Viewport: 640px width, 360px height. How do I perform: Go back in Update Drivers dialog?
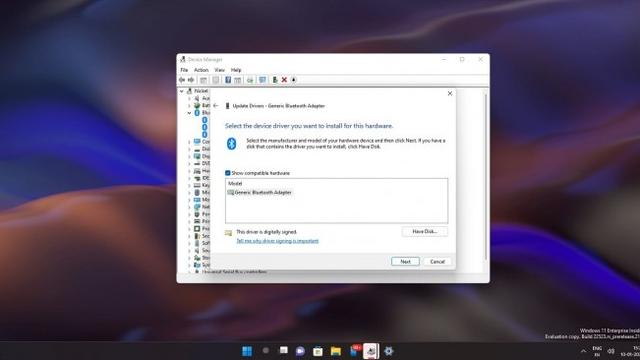(x=216, y=106)
